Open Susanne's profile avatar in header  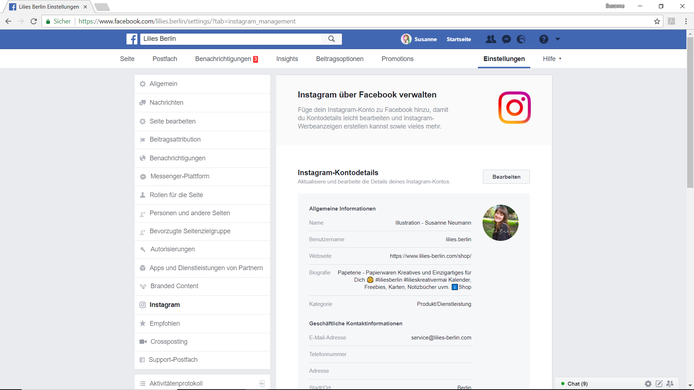pyautogui.click(x=406, y=39)
